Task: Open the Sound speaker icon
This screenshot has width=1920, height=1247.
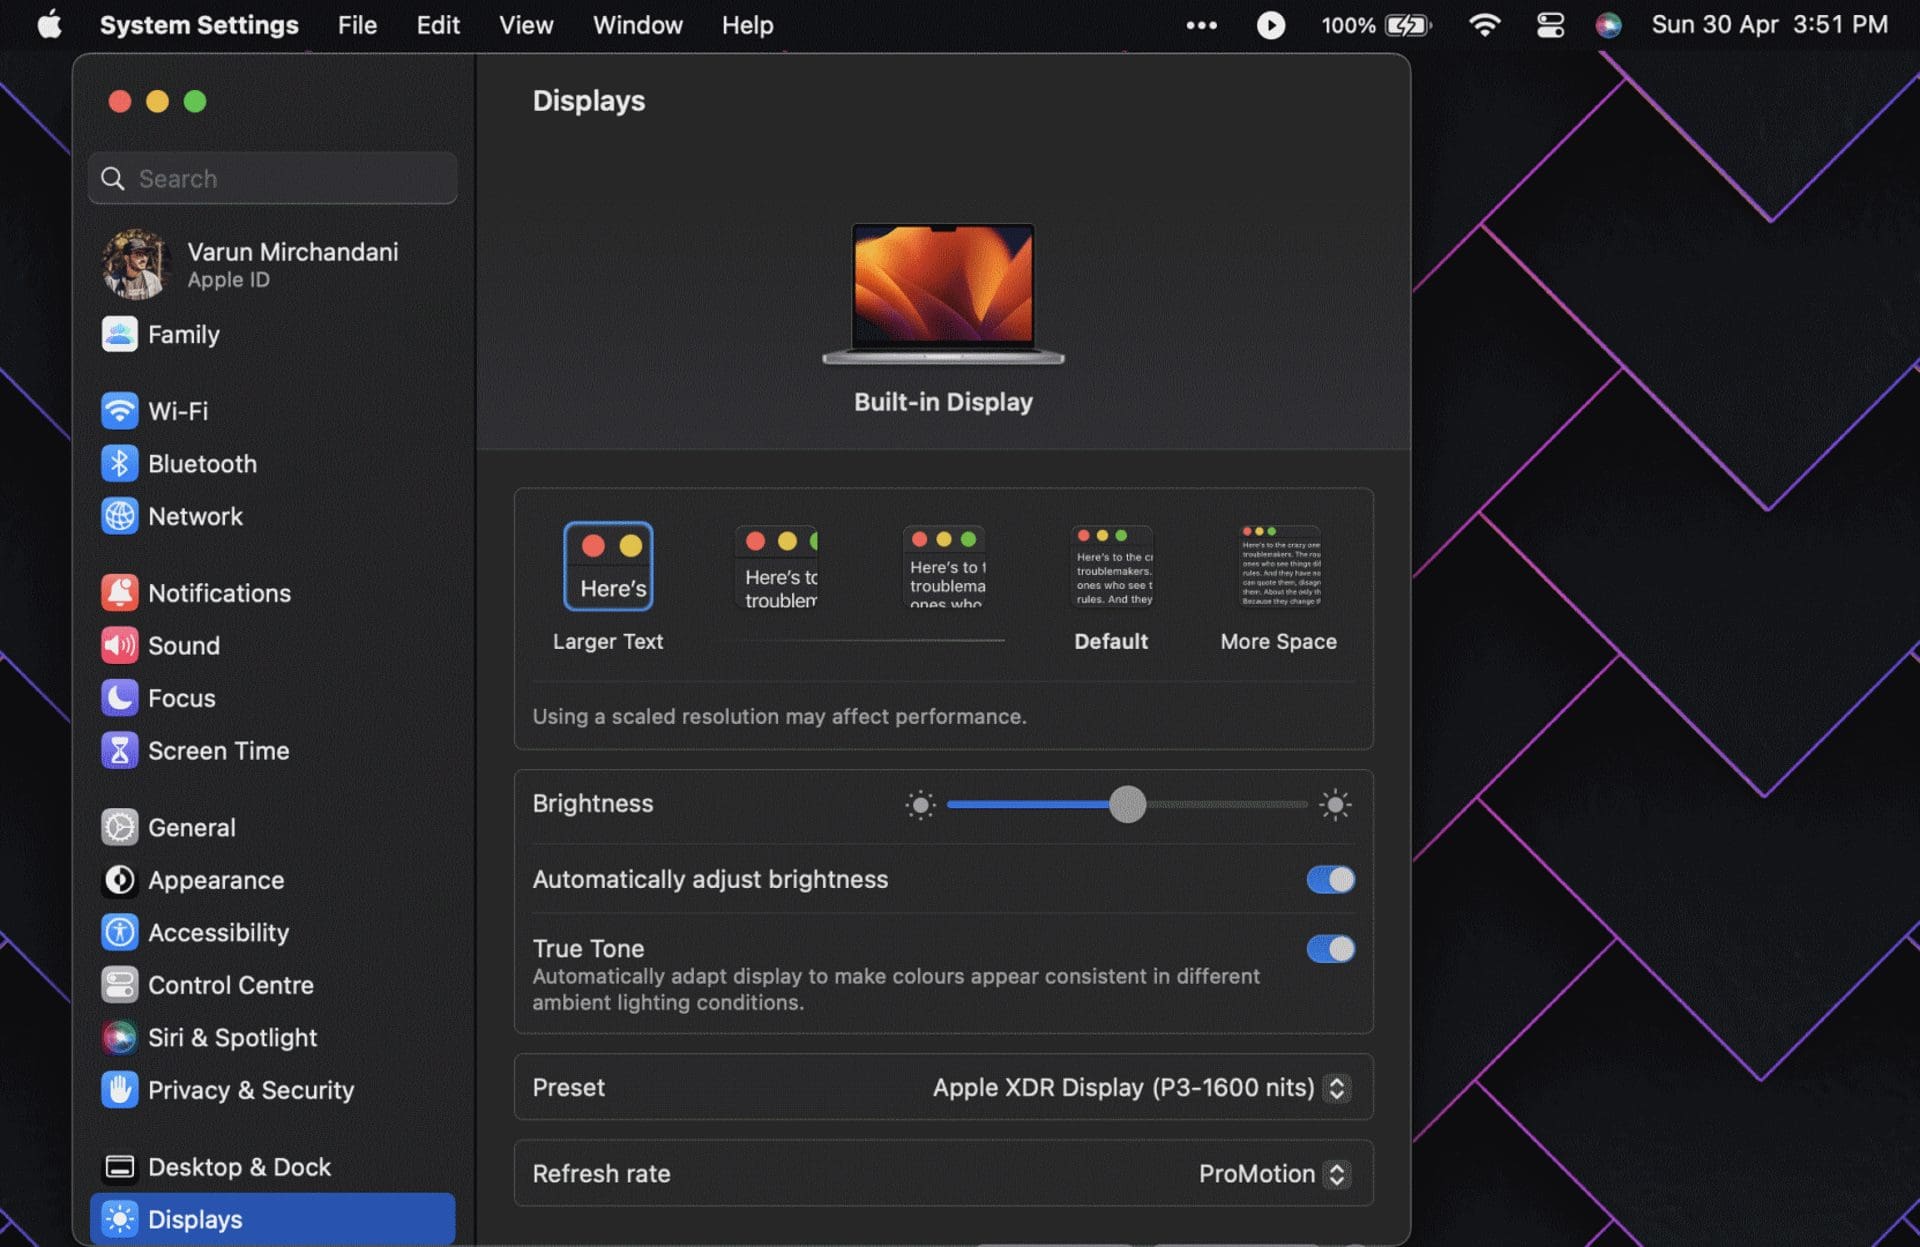Action: point(119,646)
